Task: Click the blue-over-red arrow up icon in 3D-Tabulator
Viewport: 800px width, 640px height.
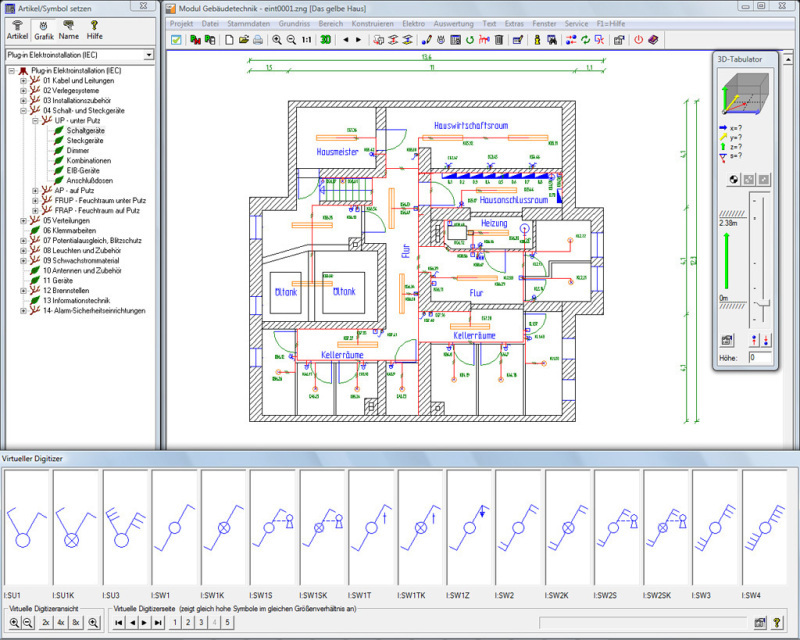Action: [754, 340]
